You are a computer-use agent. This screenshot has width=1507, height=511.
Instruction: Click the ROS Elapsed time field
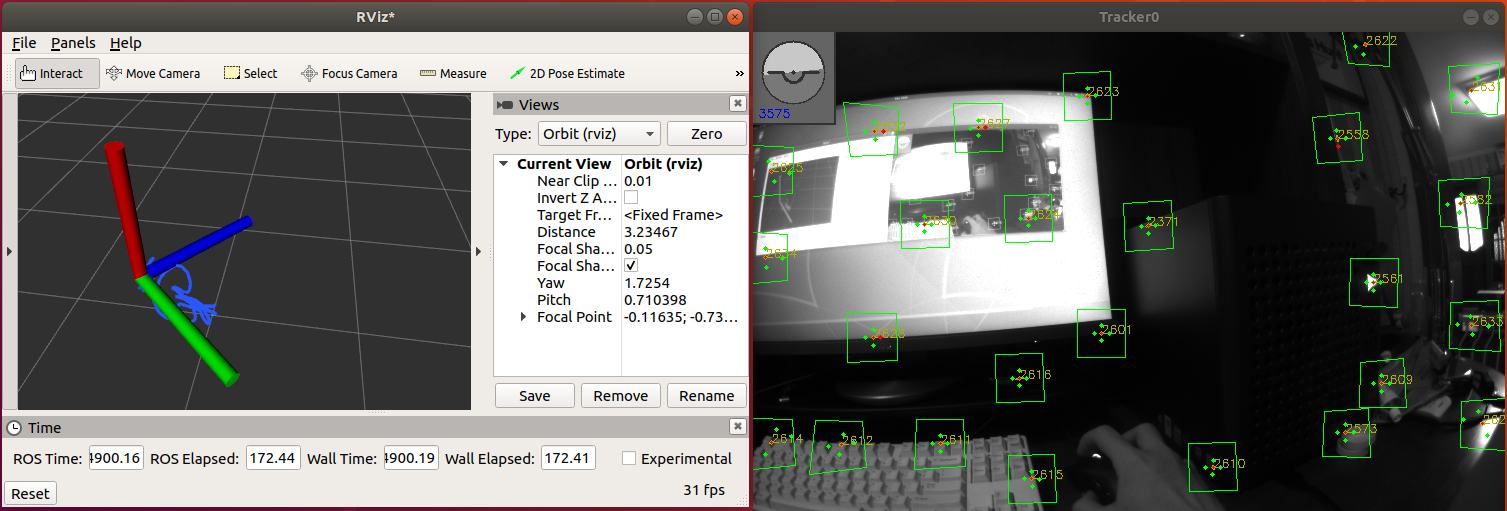click(272, 458)
